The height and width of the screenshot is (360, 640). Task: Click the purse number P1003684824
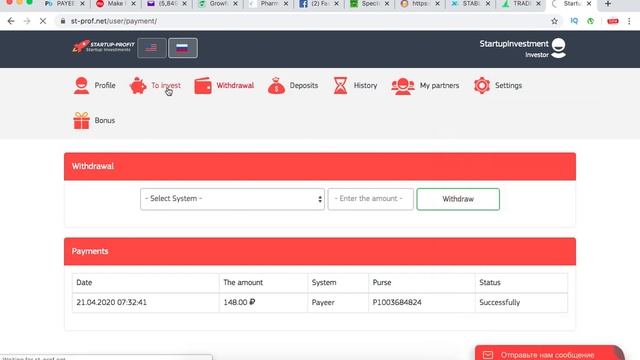[x=397, y=302]
